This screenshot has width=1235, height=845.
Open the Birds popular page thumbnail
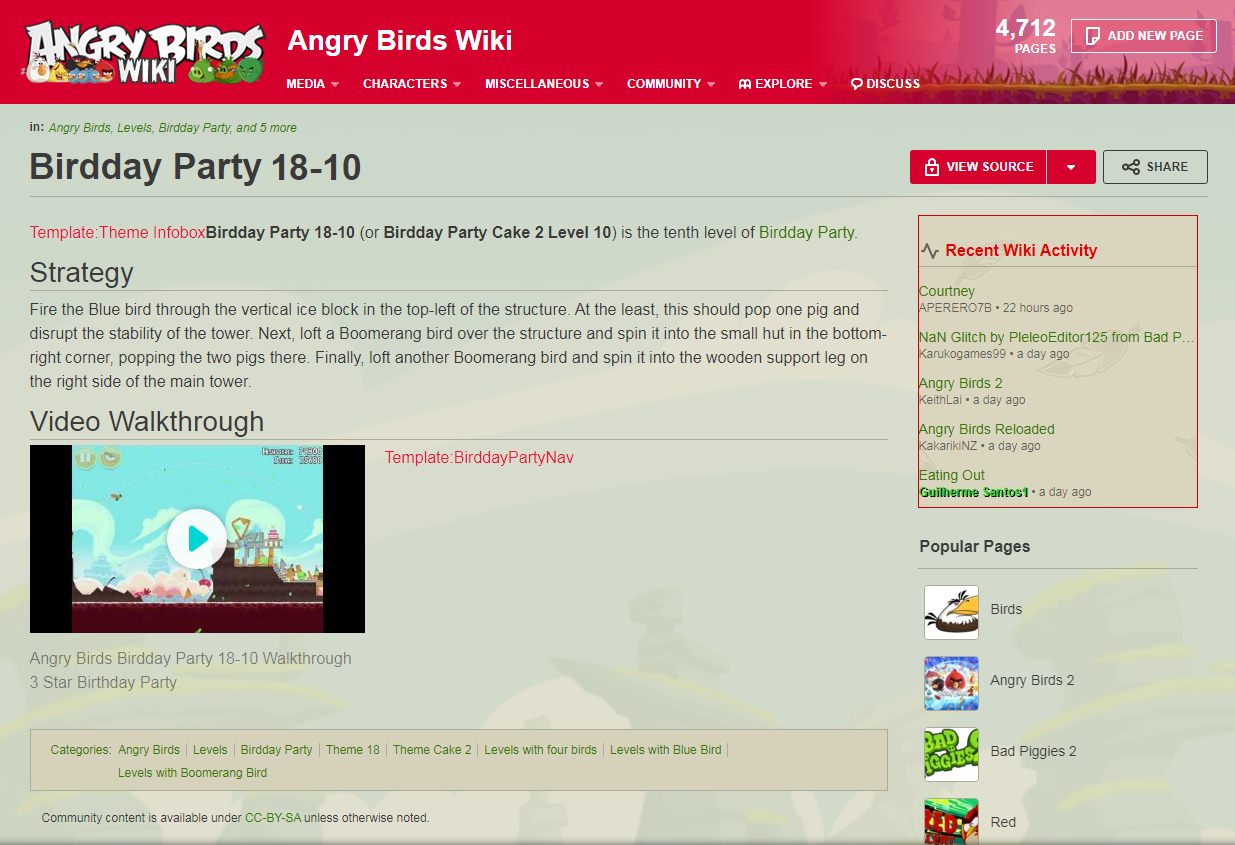[x=951, y=612]
